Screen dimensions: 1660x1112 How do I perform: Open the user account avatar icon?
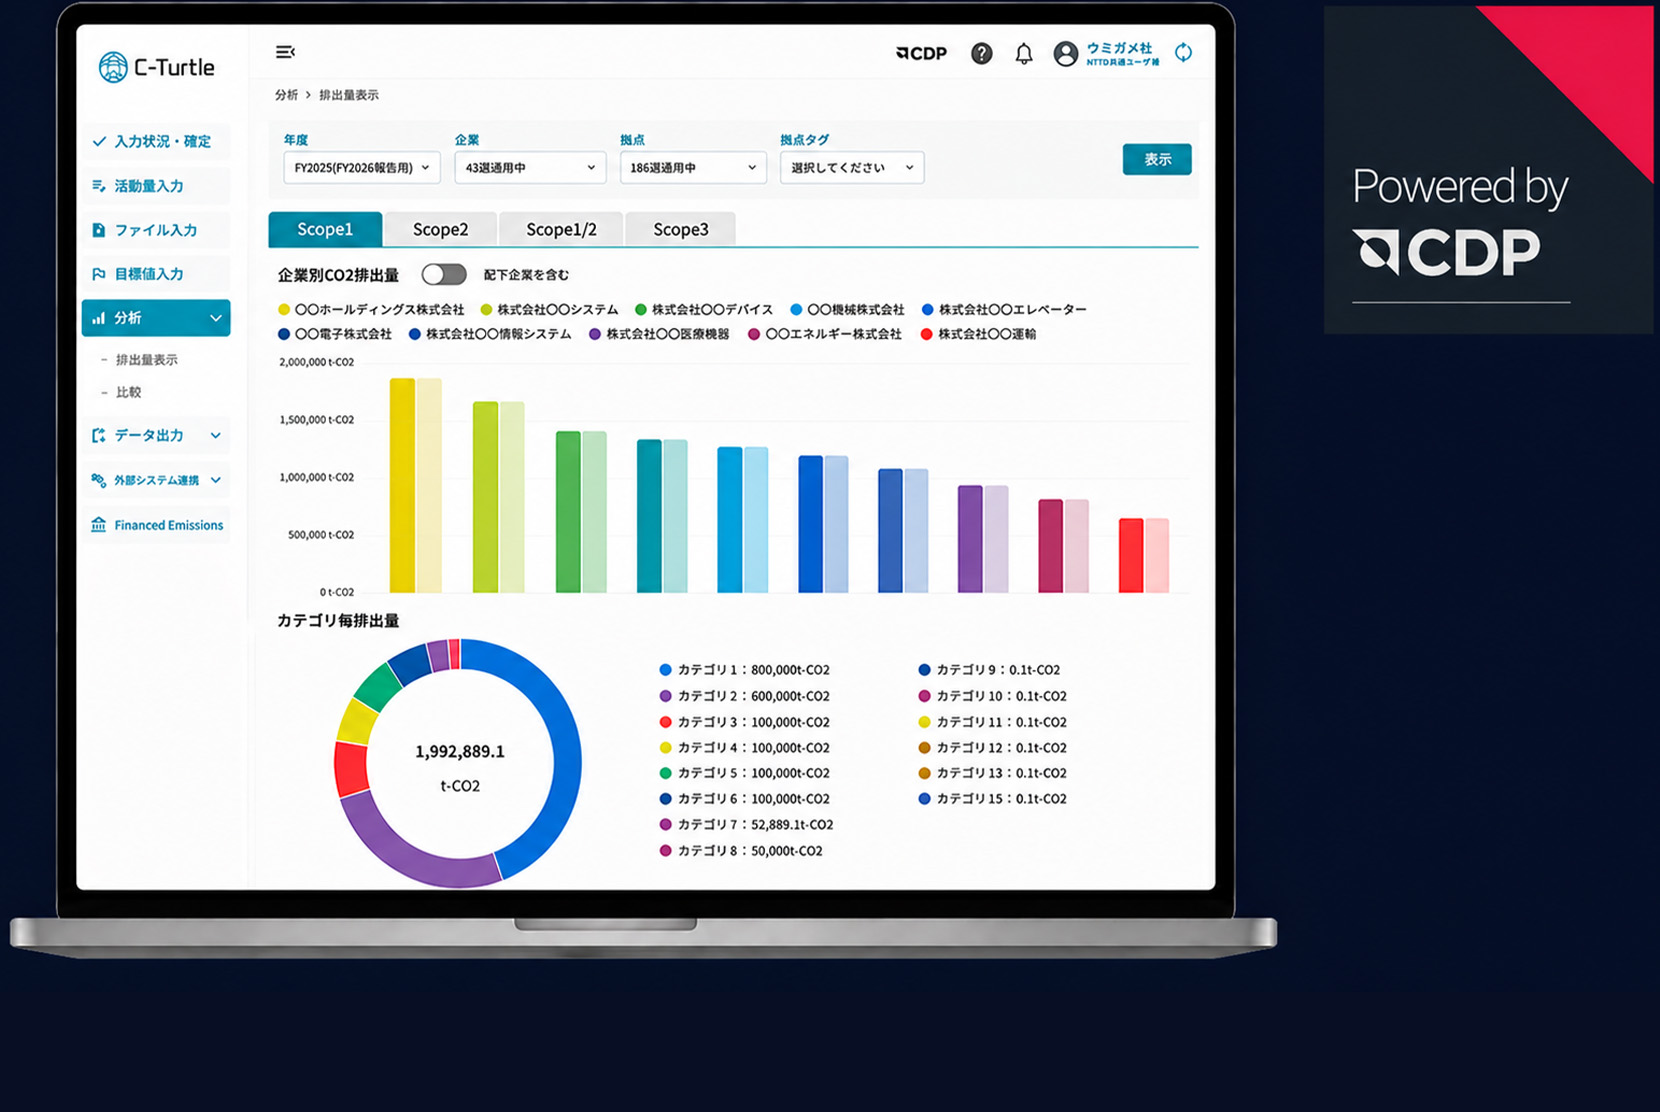[1066, 54]
